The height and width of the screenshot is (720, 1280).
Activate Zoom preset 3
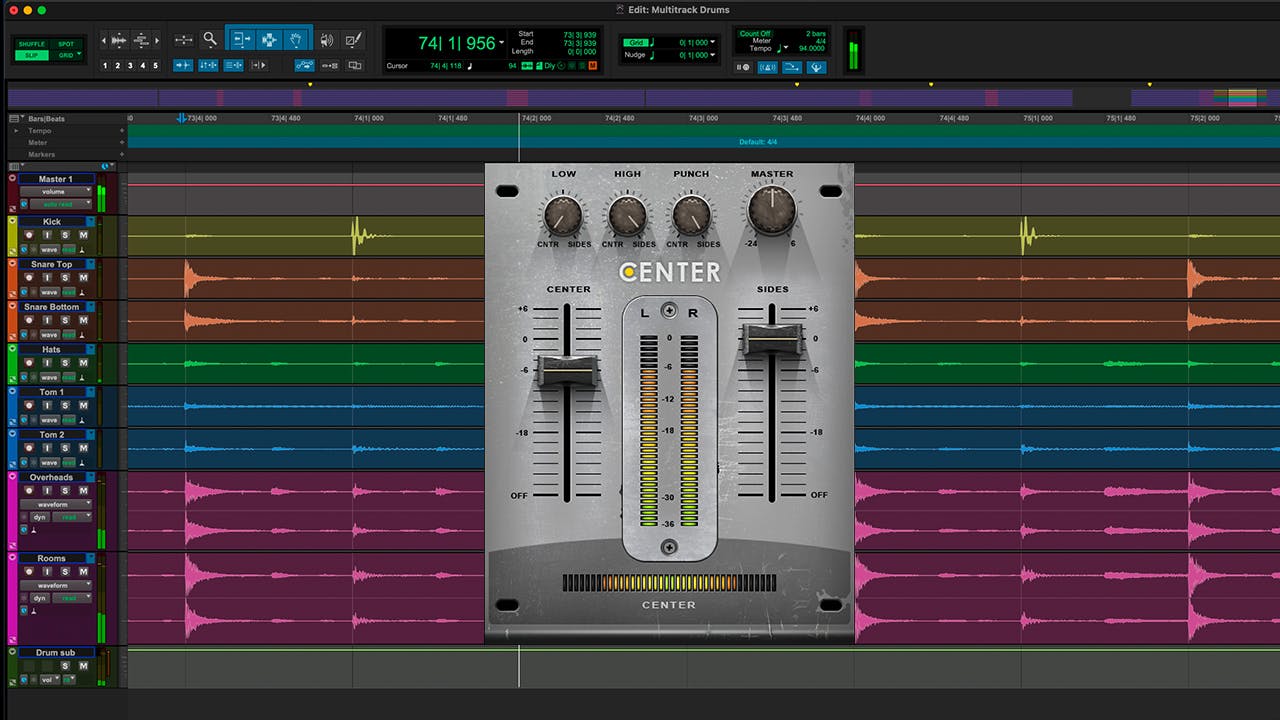pyautogui.click(x=130, y=66)
